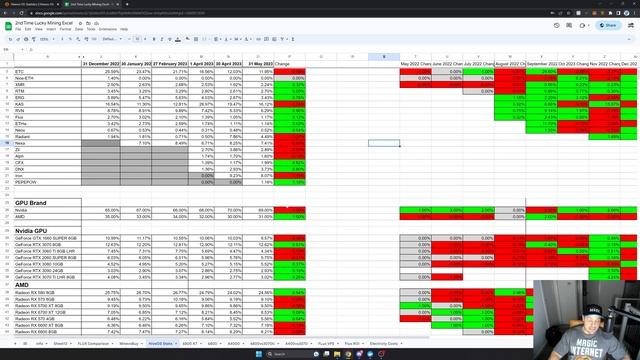
Task: Click the GPU Brand heading cell
Action: pyautogui.click(x=48, y=202)
